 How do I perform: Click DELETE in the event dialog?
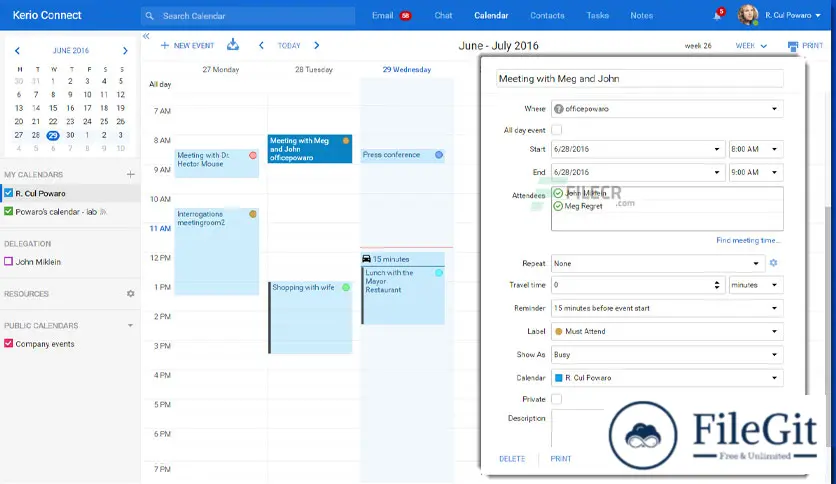(512, 458)
